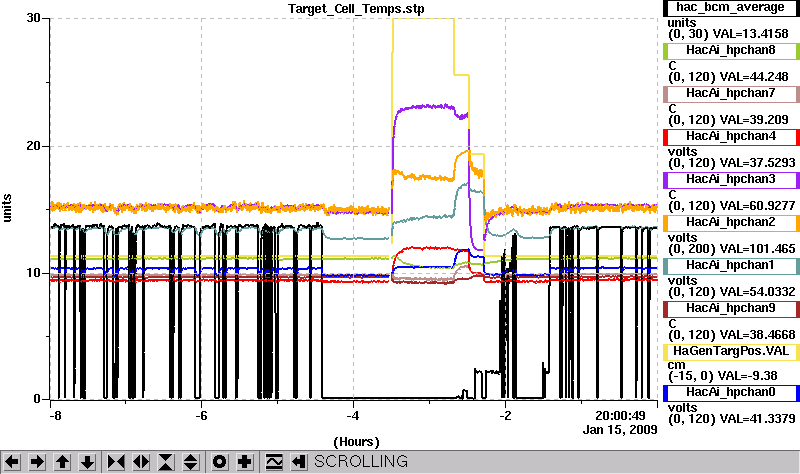Pan the plot right with the right arrow
Screen dimensions: 800x474
pos(37,462)
